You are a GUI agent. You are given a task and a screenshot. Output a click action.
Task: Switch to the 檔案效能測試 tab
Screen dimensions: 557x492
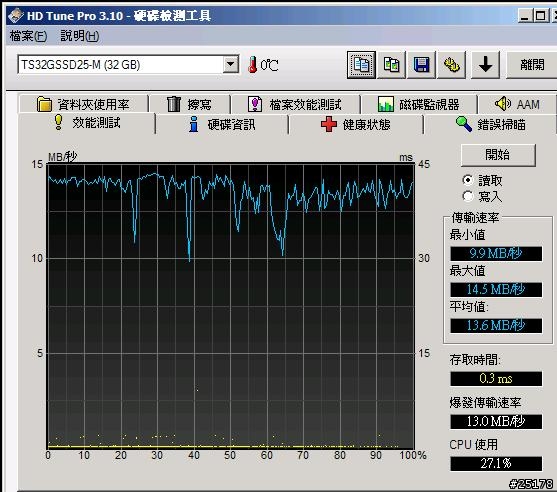pos(295,104)
